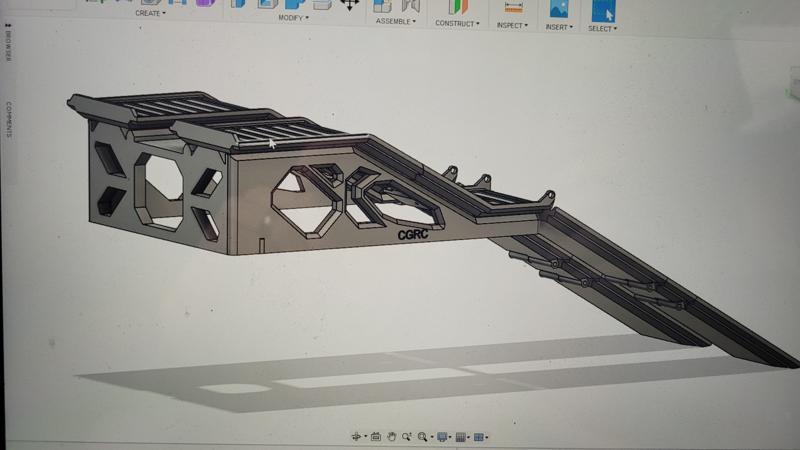800x450 pixels.
Task: Expand the Grid and Snaps dropdown arrow
Action: coord(468,437)
